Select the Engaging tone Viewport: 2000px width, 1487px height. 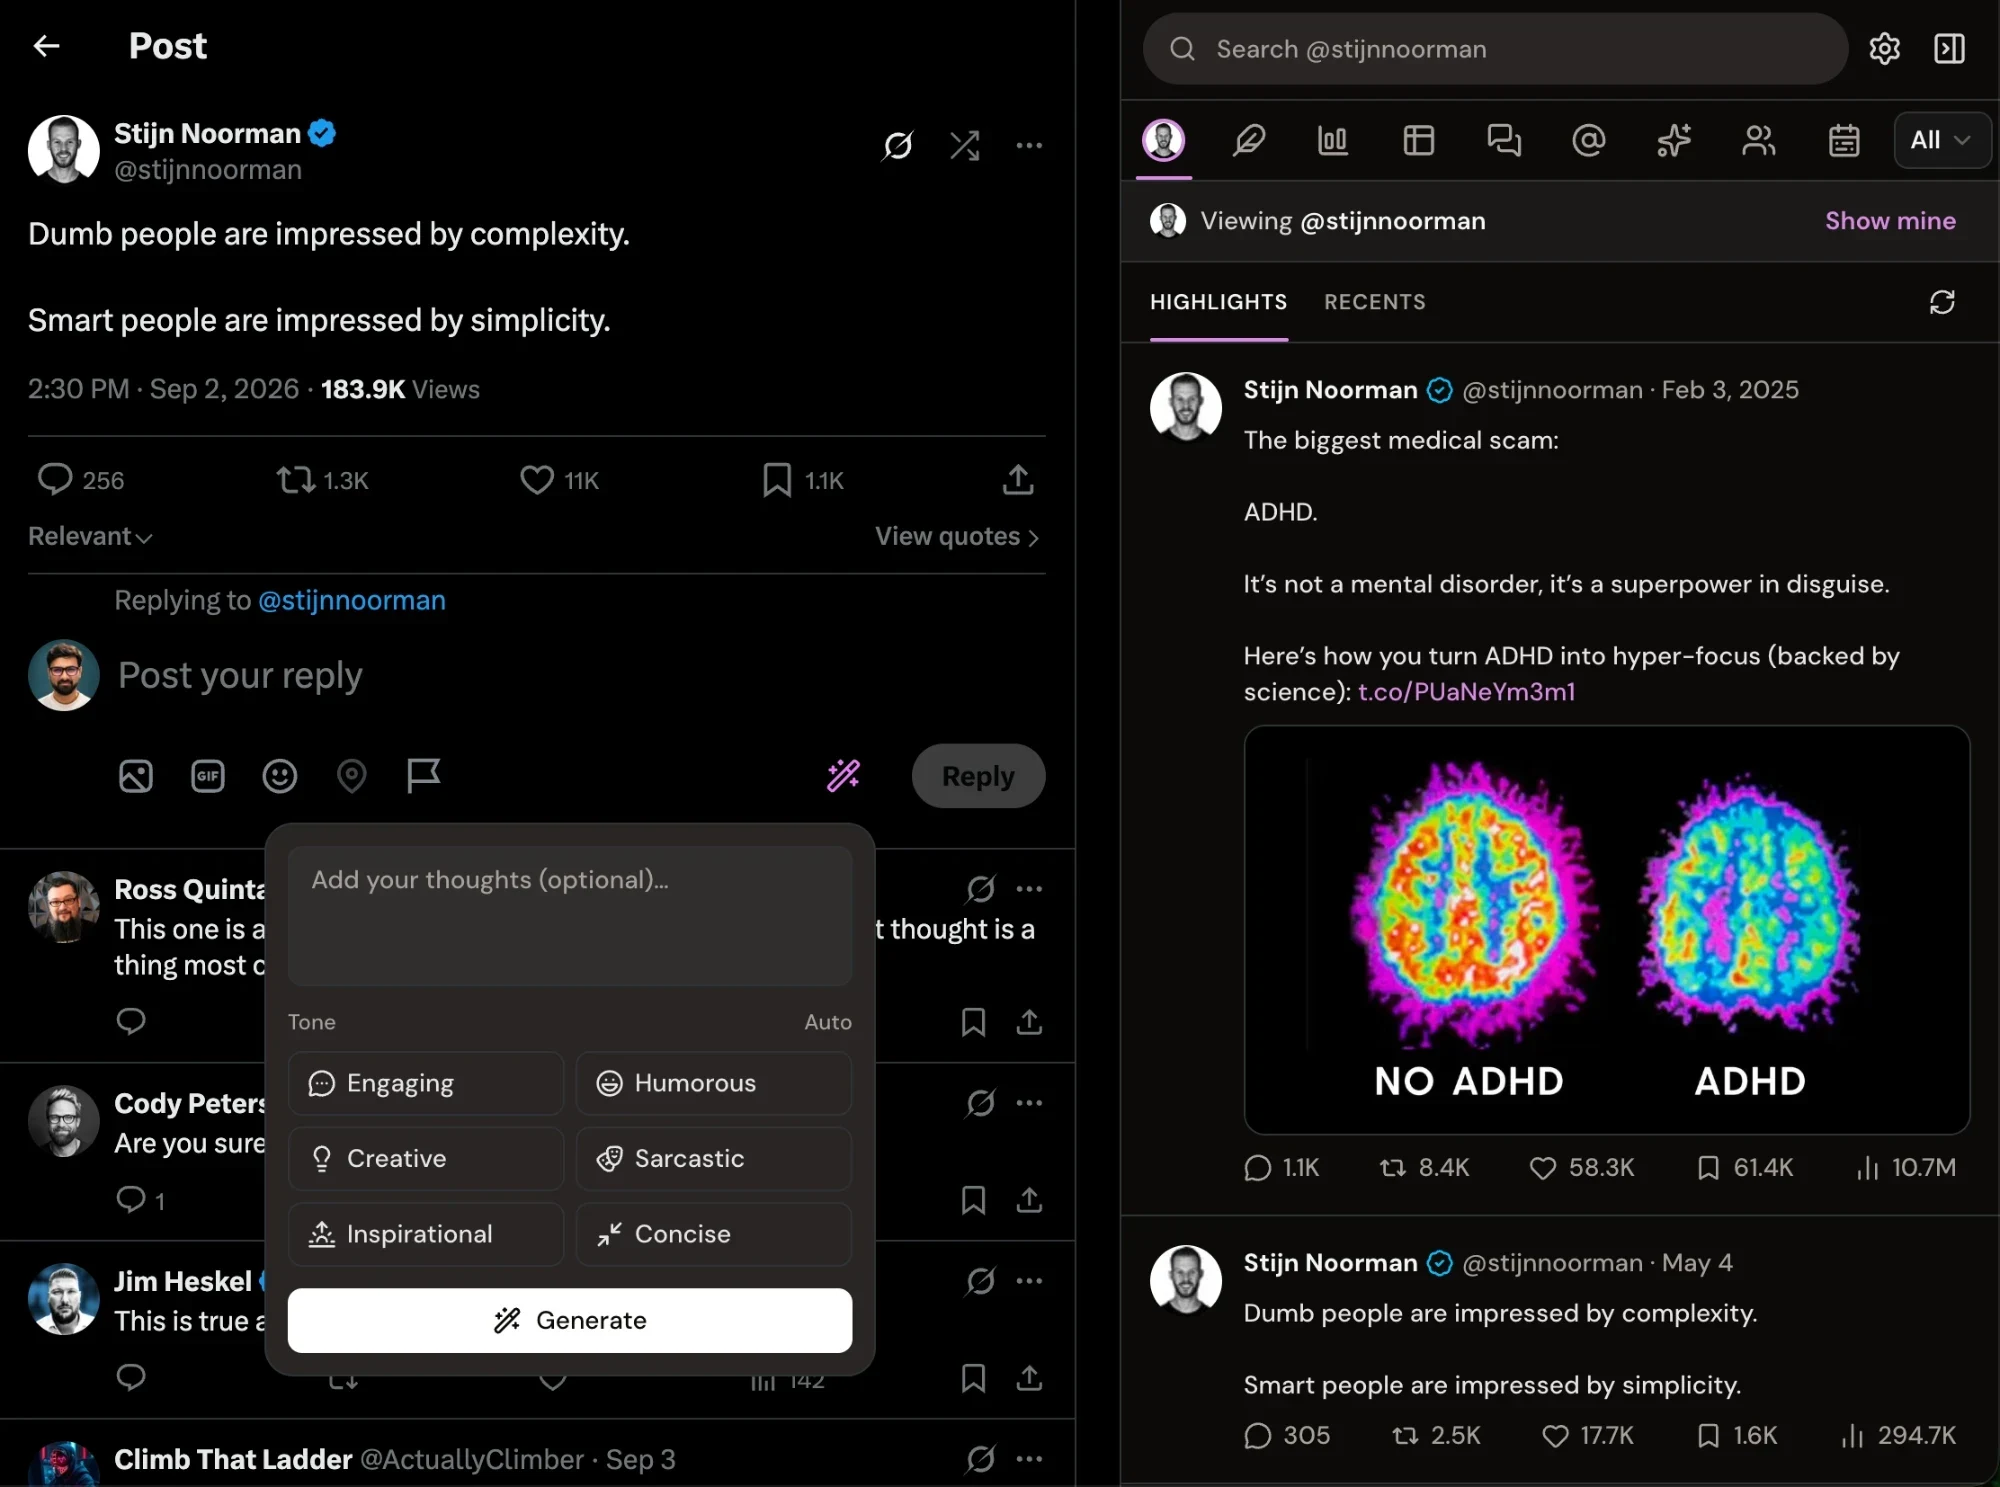pyautogui.click(x=426, y=1083)
